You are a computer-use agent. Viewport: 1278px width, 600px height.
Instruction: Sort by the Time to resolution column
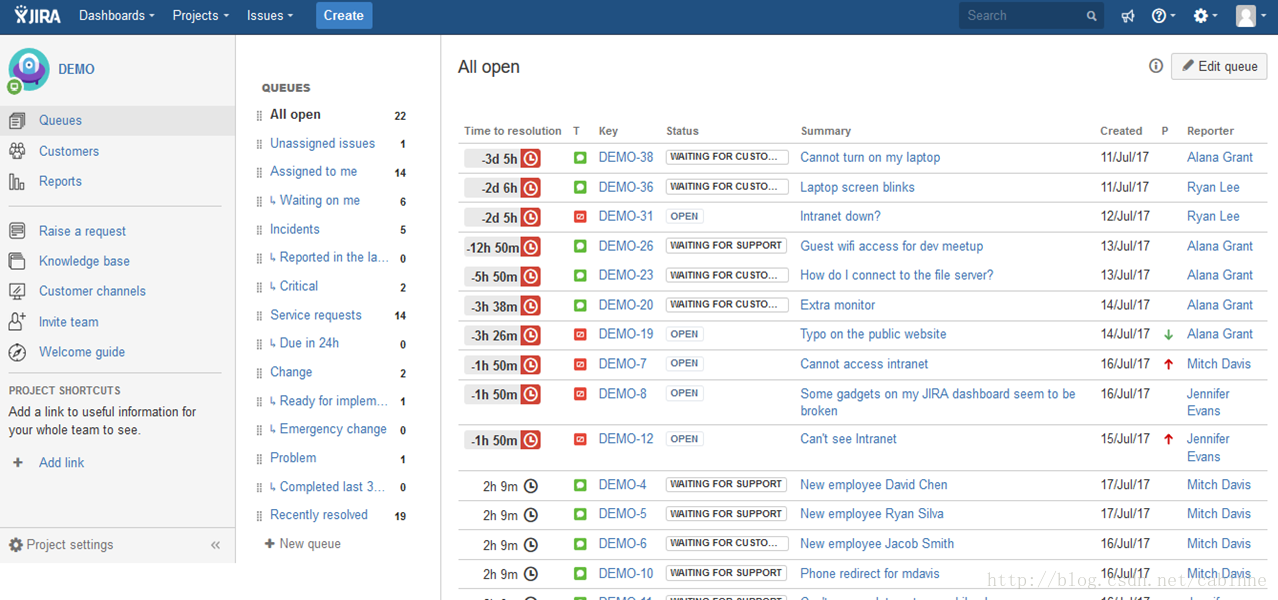pos(513,131)
